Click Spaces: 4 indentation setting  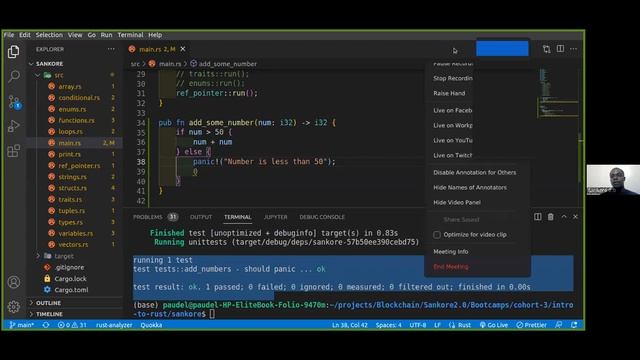pos(389,325)
